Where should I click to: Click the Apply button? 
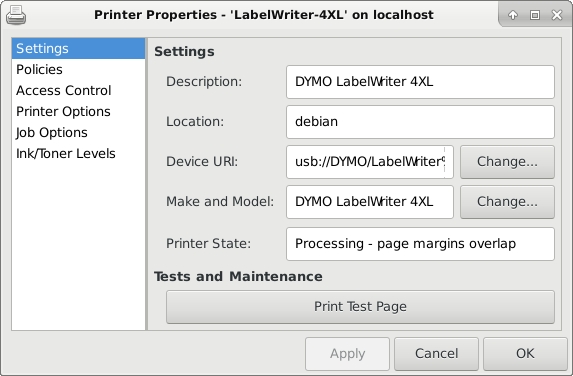[x=348, y=354]
